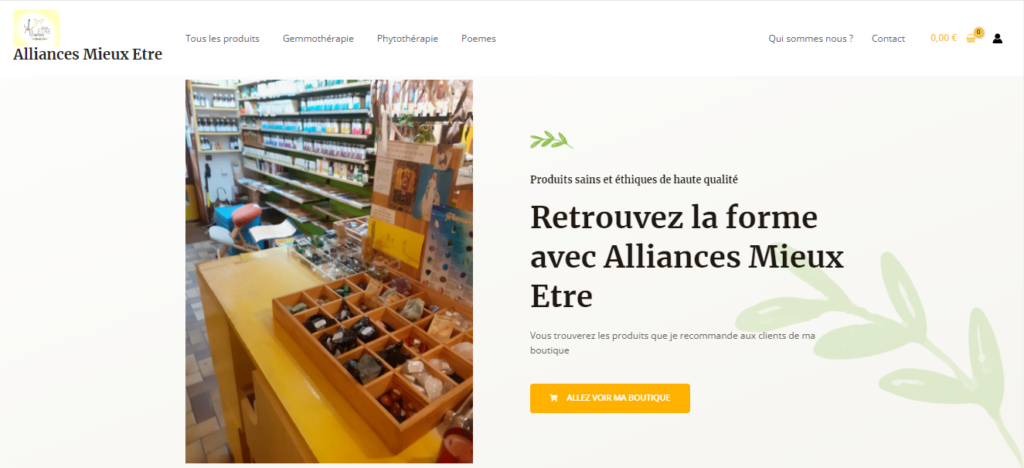1024x468 pixels.
Task: Click the cart item count badge
Action: 978,31
